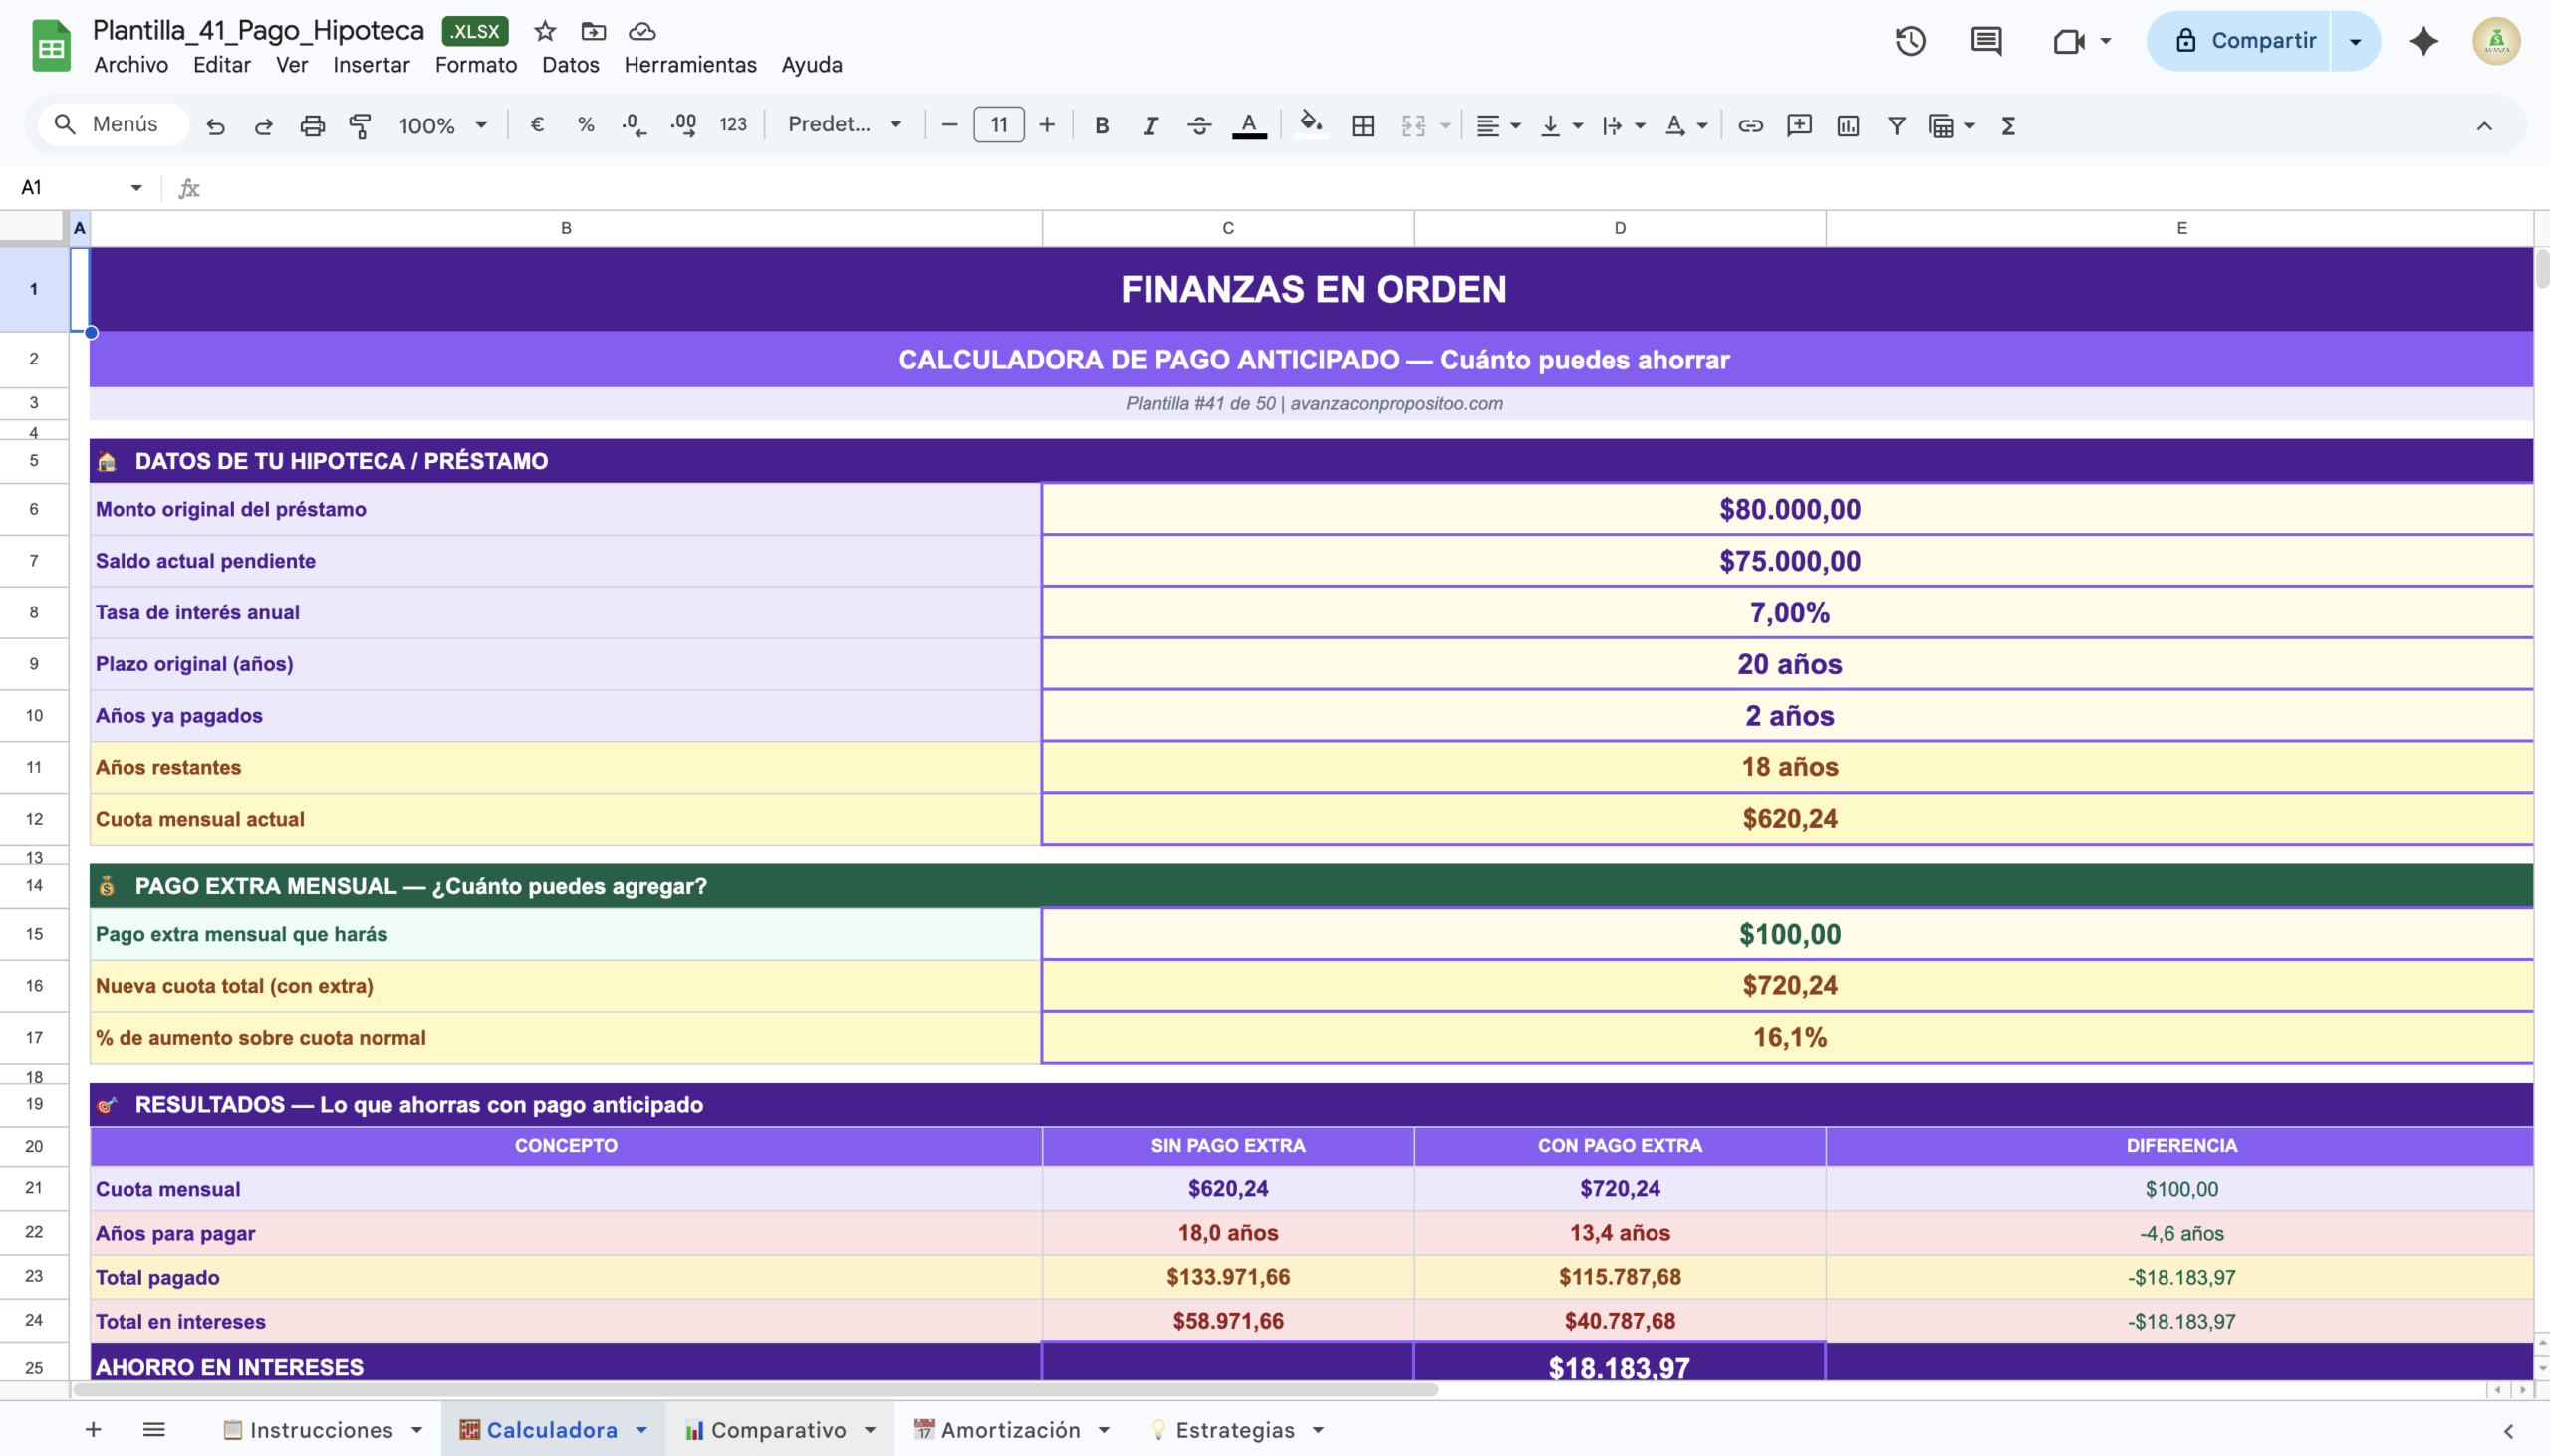Insert a chart via toolbar icon

[x=1847, y=126]
